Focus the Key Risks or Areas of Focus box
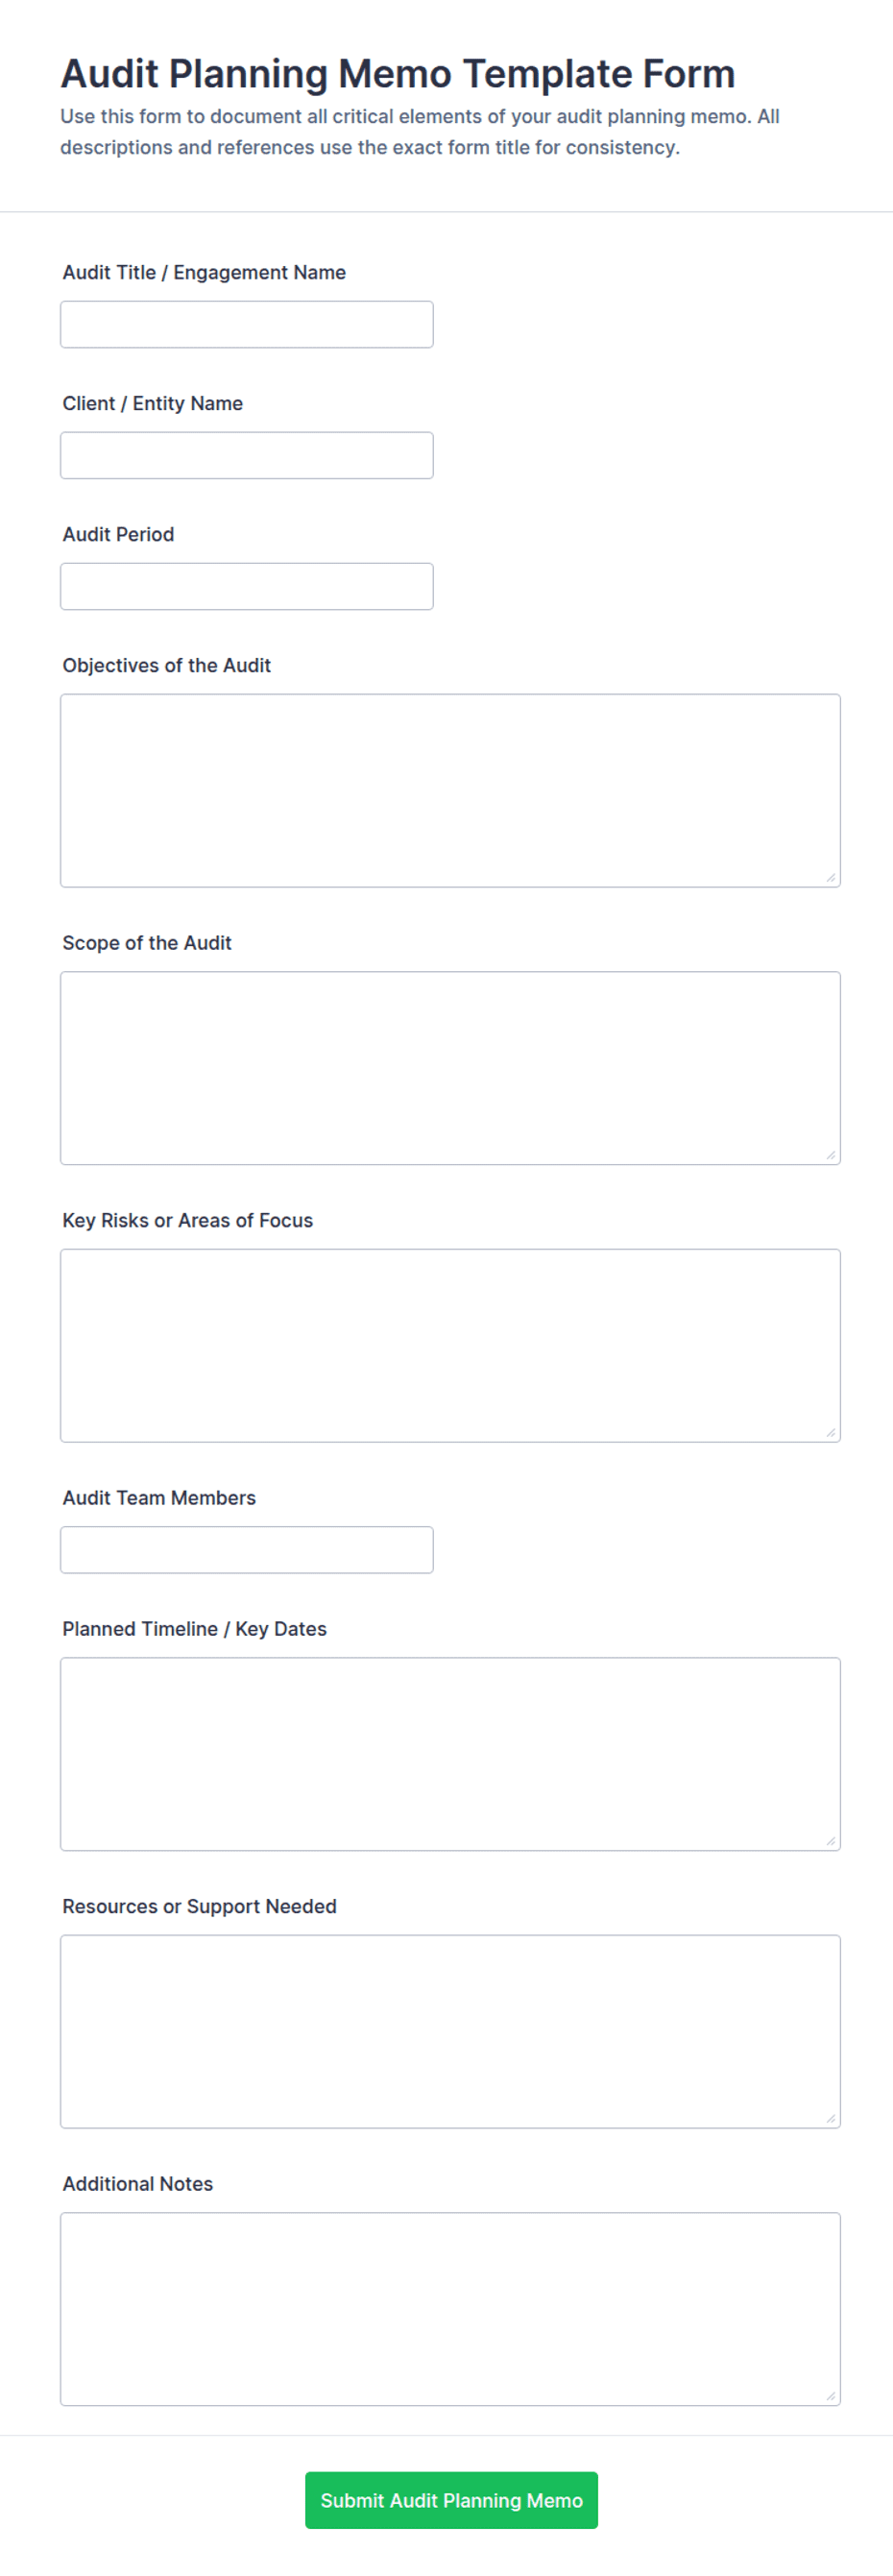The width and height of the screenshot is (893, 2576). 450,1345
